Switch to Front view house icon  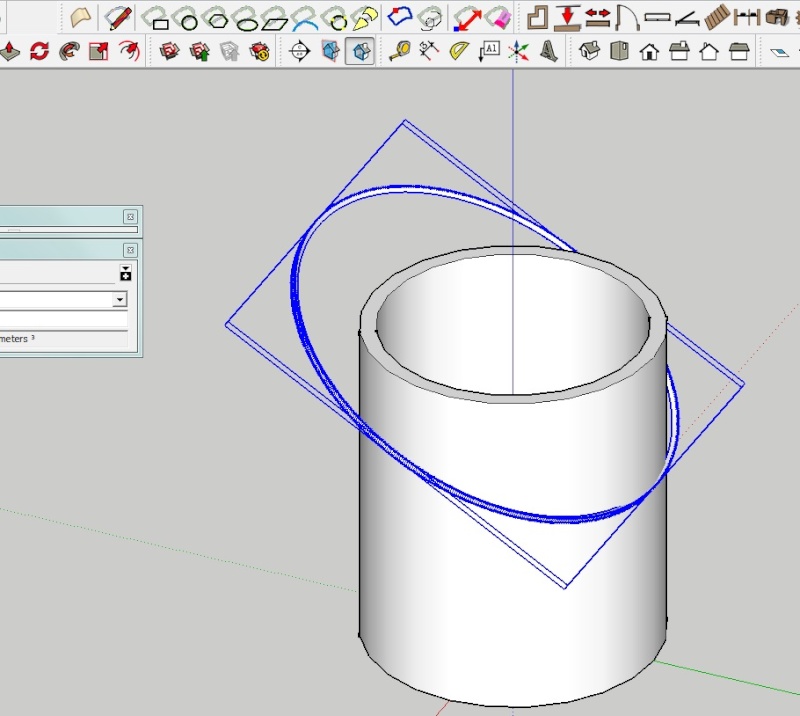(649, 52)
